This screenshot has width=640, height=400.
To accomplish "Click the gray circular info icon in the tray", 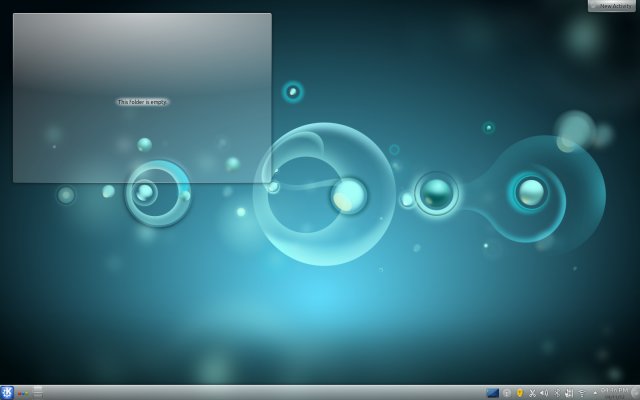I will pos(507,393).
